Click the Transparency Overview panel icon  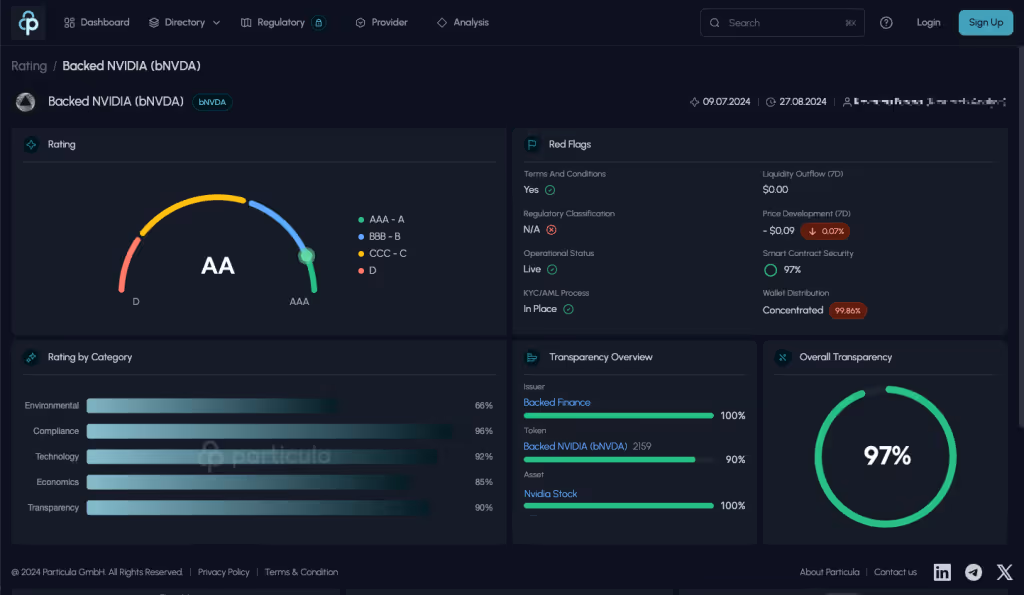(x=533, y=357)
